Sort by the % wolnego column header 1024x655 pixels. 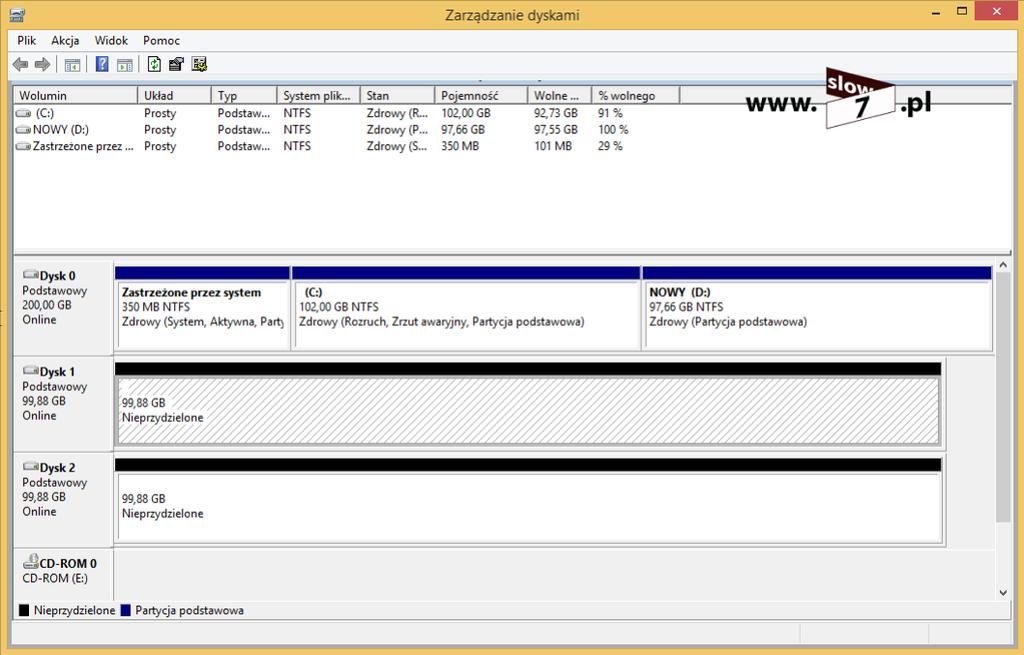tap(635, 95)
